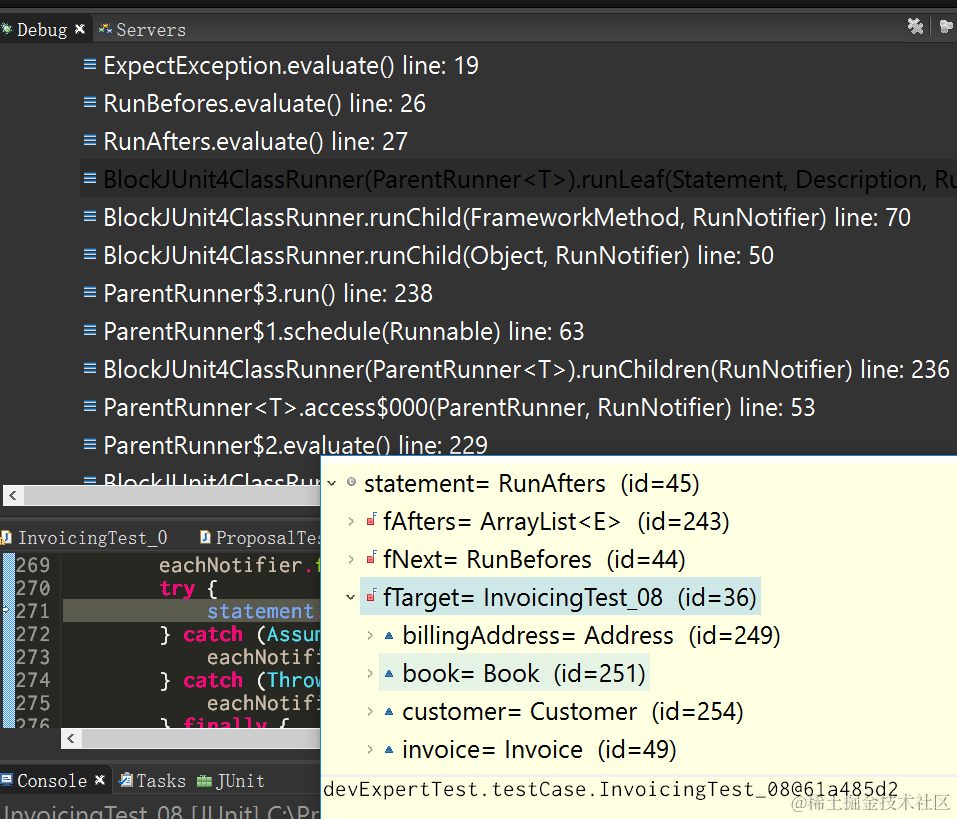Screen dimensions: 957x819
Task: Select runChildren(RunNotifier) line: 236 frame
Action: pos(527,370)
